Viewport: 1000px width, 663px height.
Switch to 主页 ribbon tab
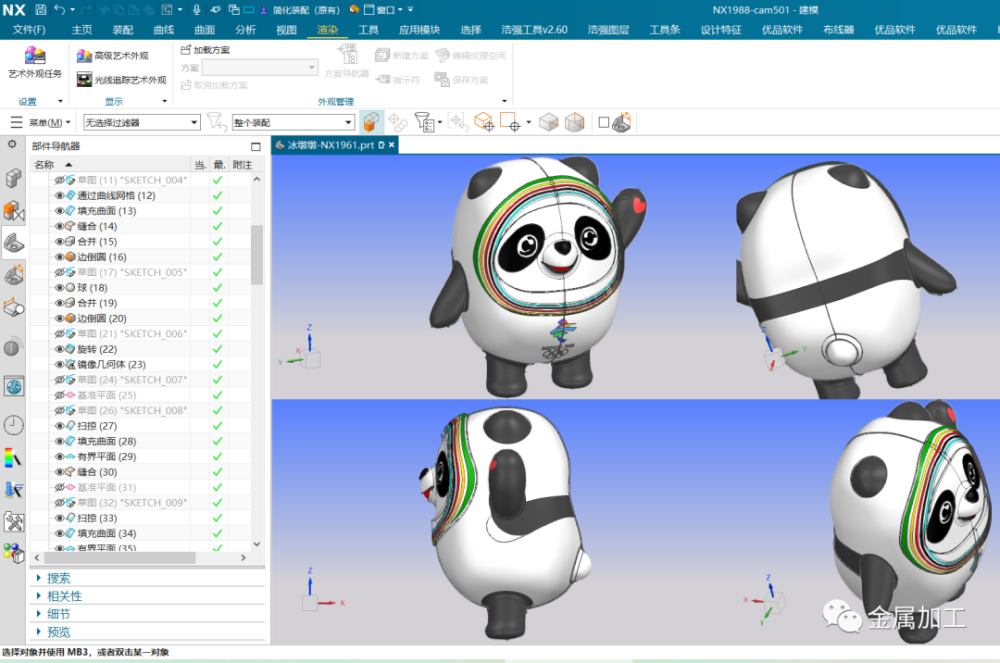(82, 29)
